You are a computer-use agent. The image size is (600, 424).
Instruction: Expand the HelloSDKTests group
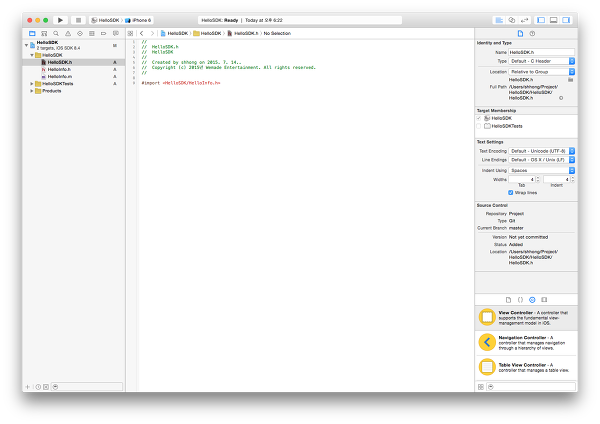(32, 83)
